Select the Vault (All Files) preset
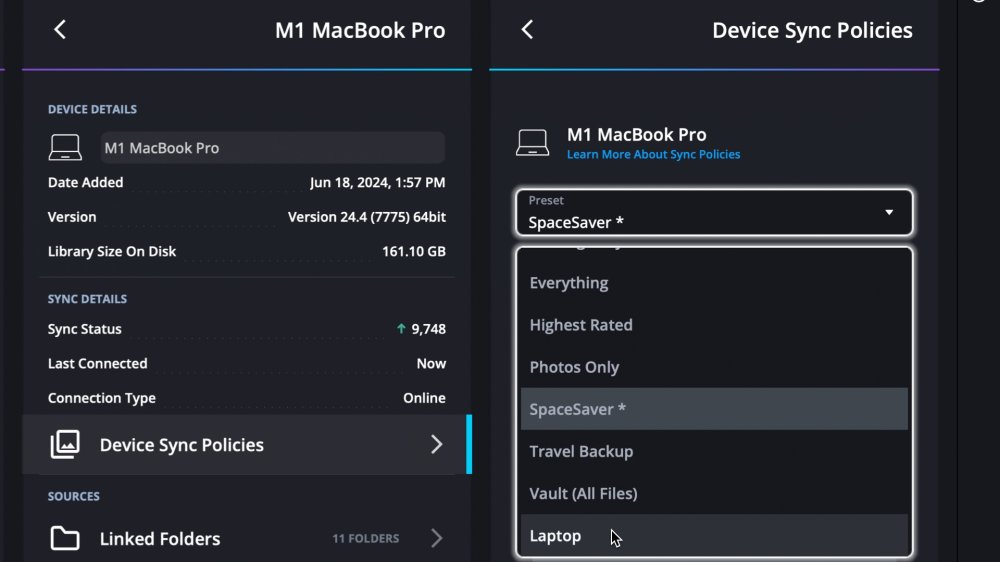The width and height of the screenshot is (1000, 562). point(583,493)
